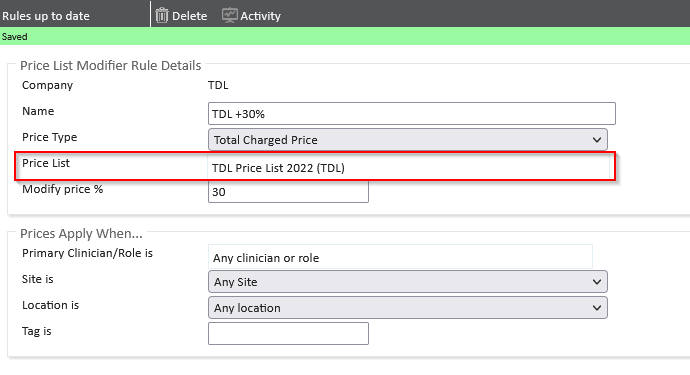Click the Any clinician or role field
The image size is (690, 375).
(400, 257)
